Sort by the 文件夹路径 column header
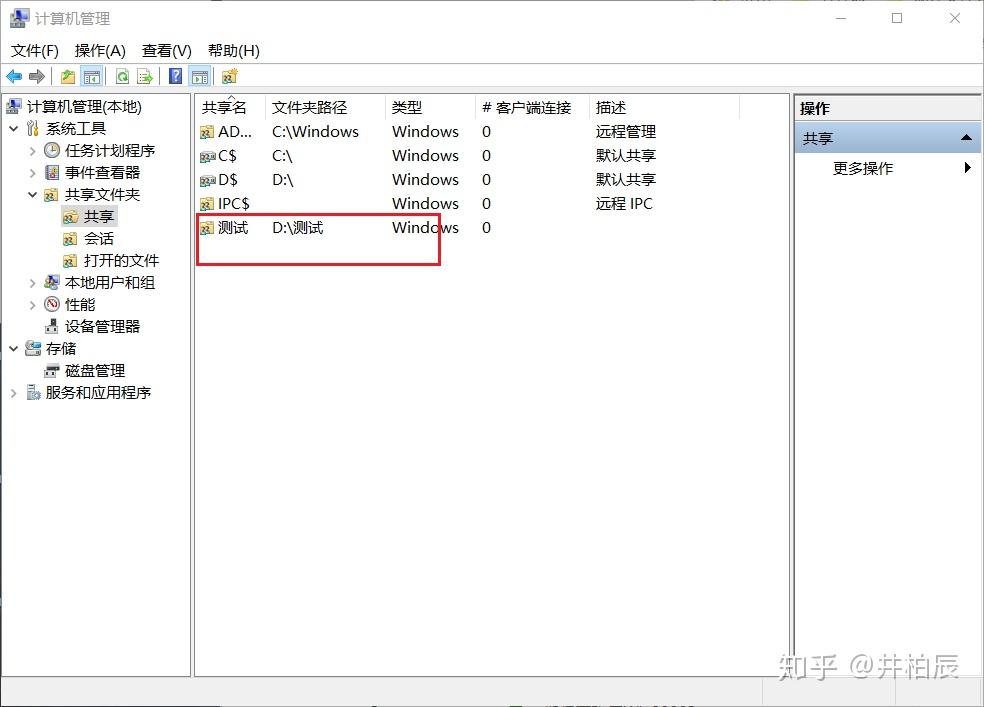This screenshot has width=984, height=707. tap(326, 107)
